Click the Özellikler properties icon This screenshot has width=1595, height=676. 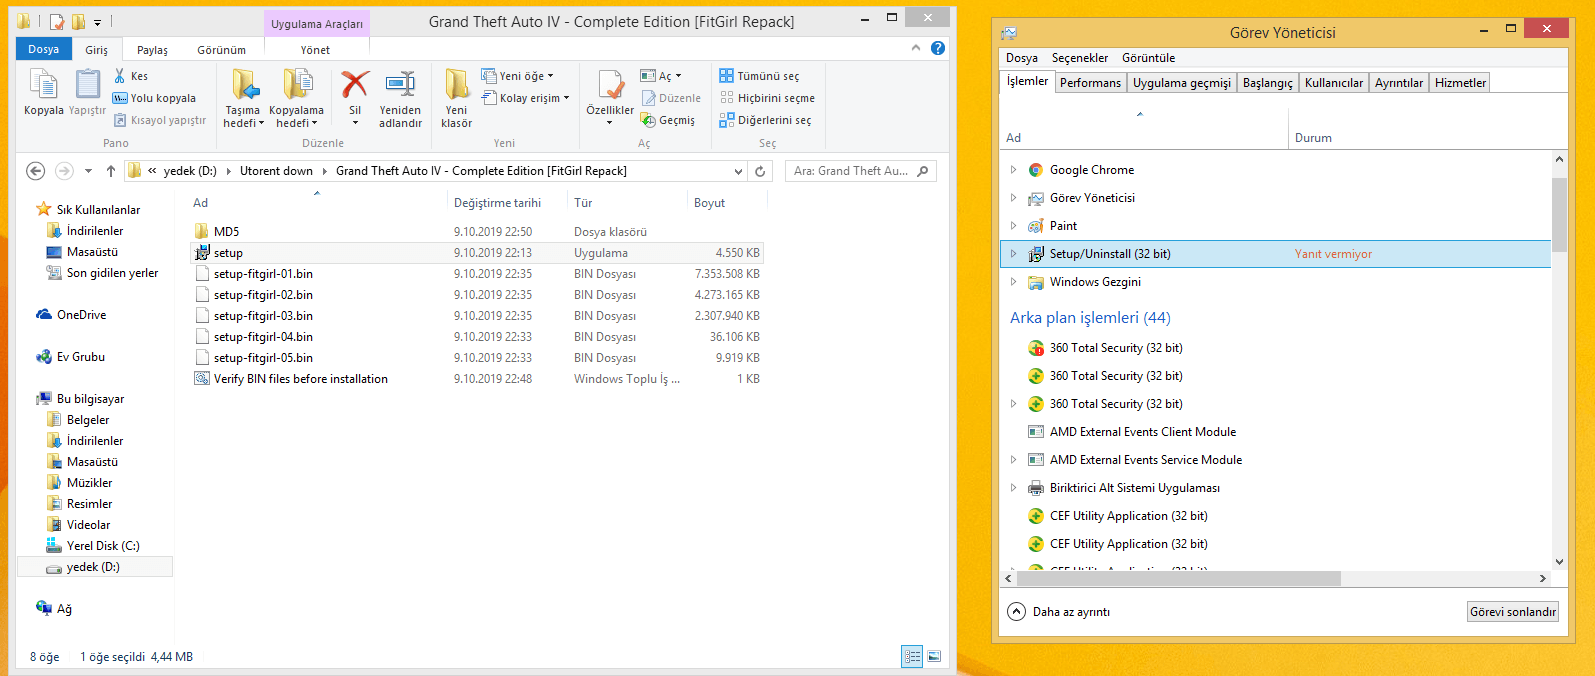point(610,84)
